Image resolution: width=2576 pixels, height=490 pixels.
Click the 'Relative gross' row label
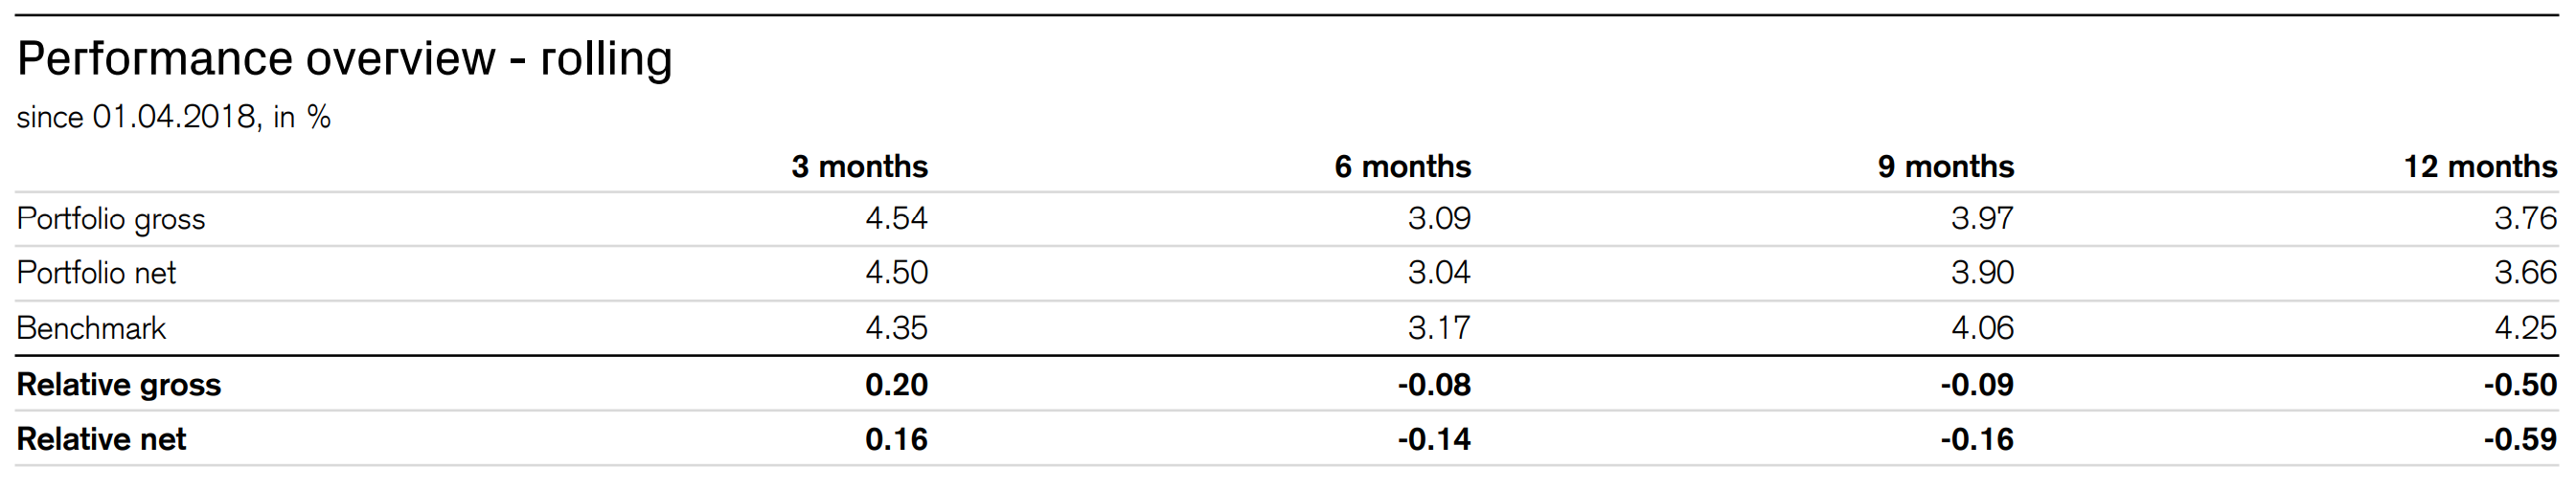tap(119, 385)
